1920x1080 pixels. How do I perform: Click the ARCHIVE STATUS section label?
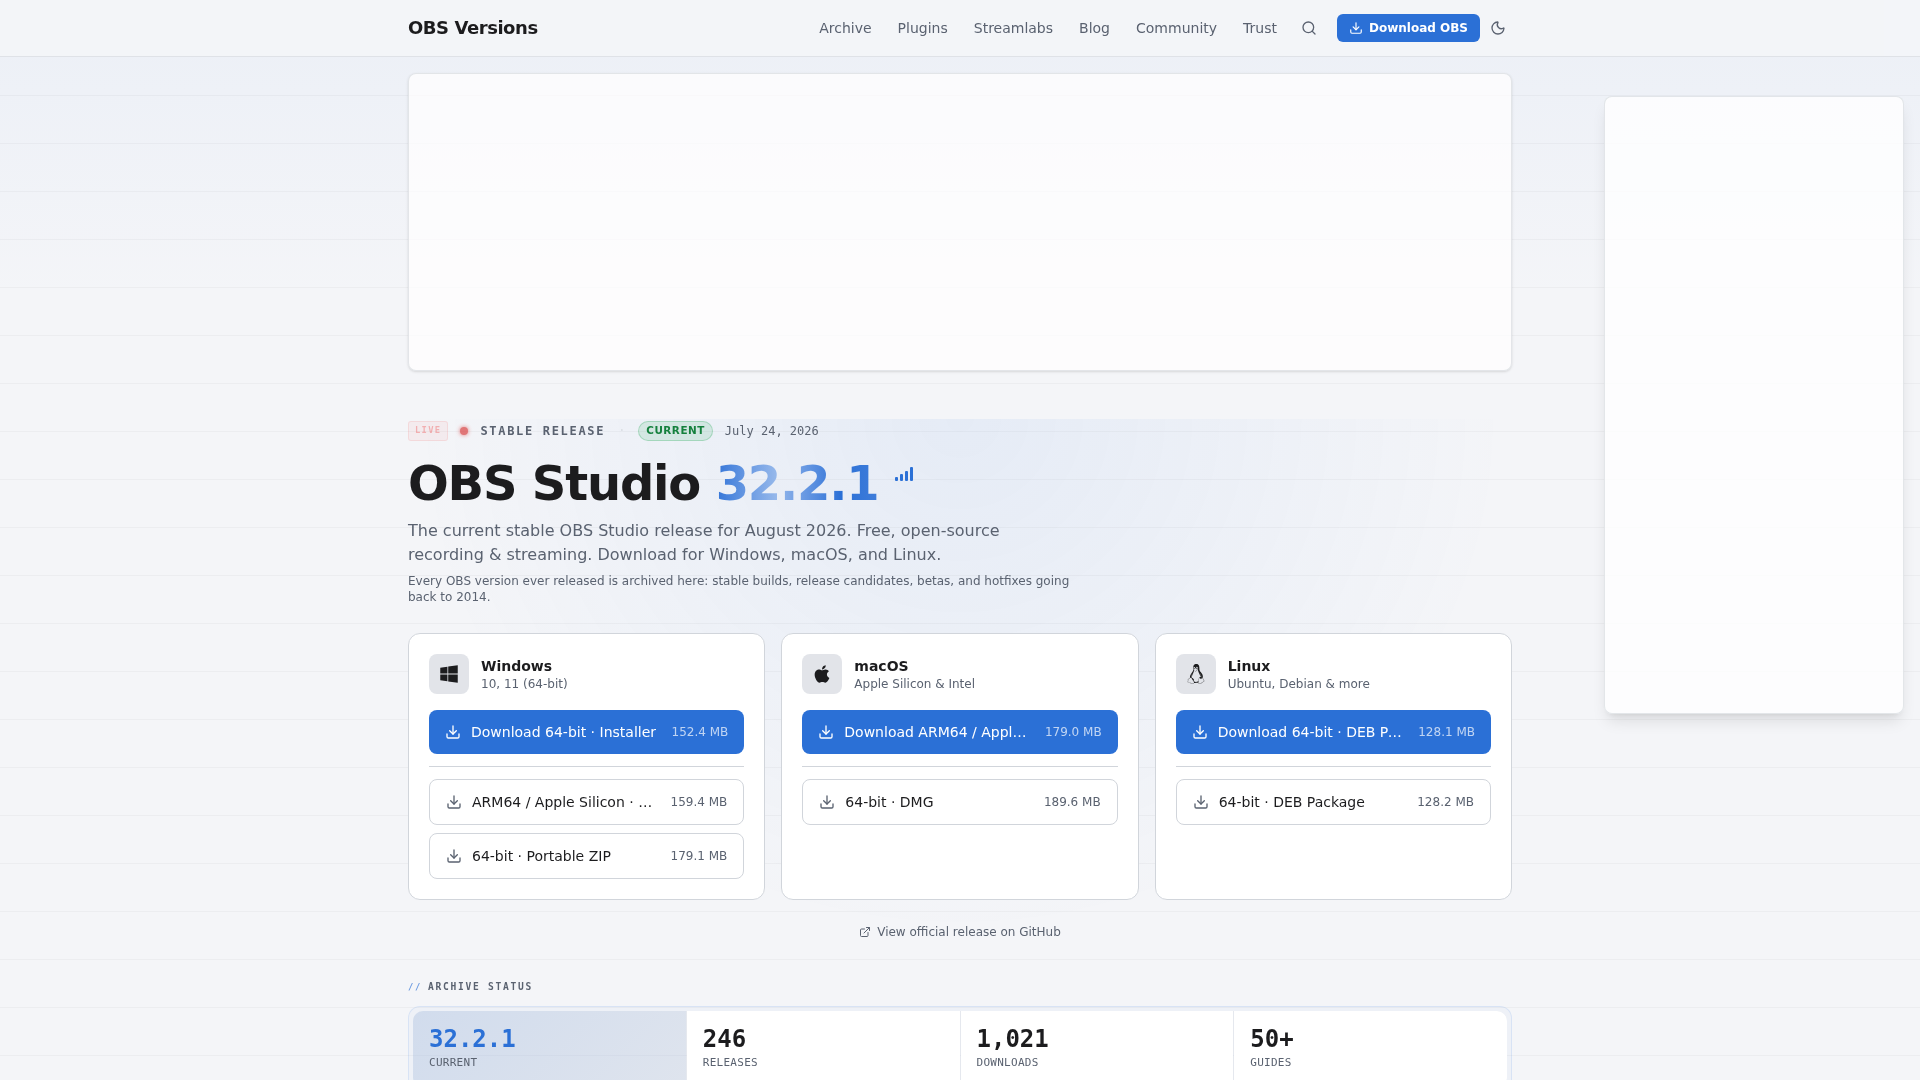(x=480, y=987)
